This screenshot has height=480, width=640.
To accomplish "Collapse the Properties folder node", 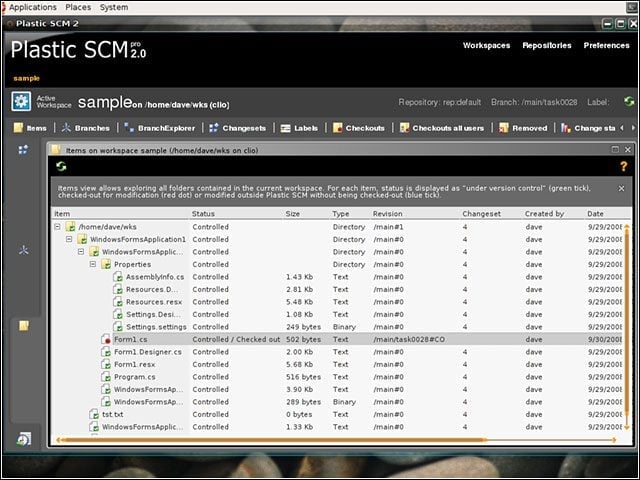I will [x=93, y=264].
